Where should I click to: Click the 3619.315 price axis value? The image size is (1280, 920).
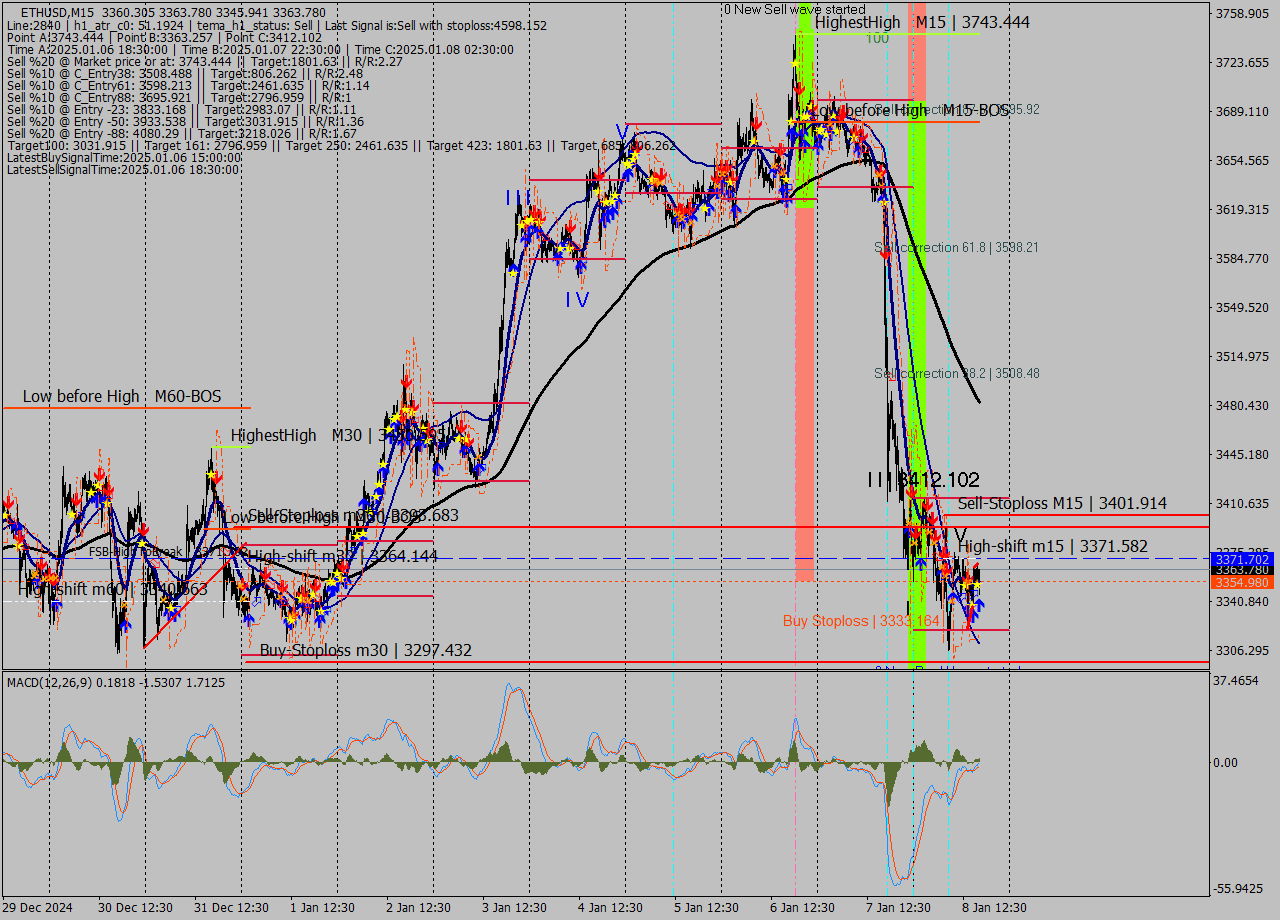click(1241, 210)
